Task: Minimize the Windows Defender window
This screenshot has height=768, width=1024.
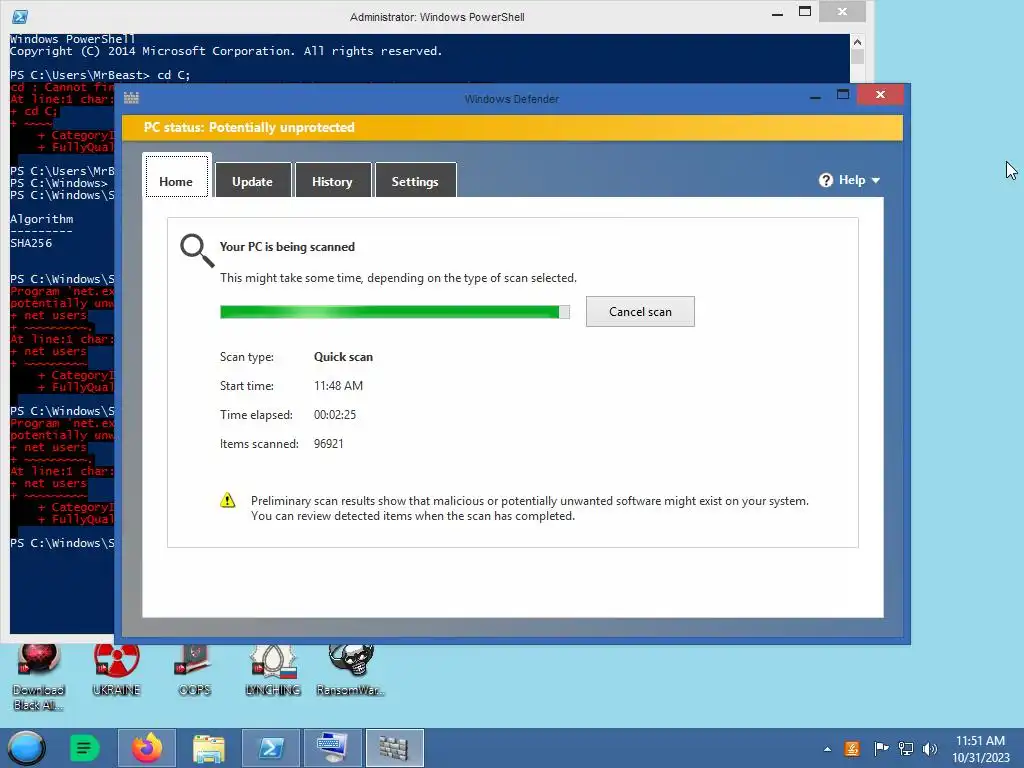Action: point(815,96)
